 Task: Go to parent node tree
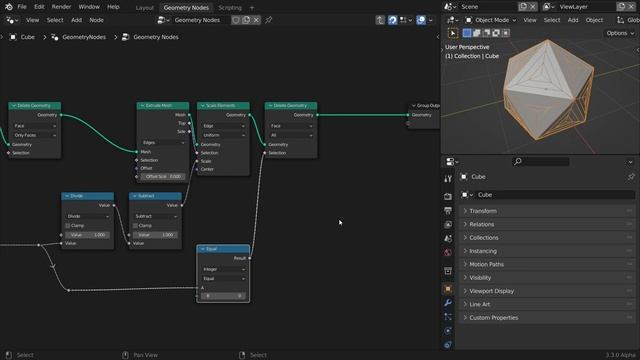380,20
